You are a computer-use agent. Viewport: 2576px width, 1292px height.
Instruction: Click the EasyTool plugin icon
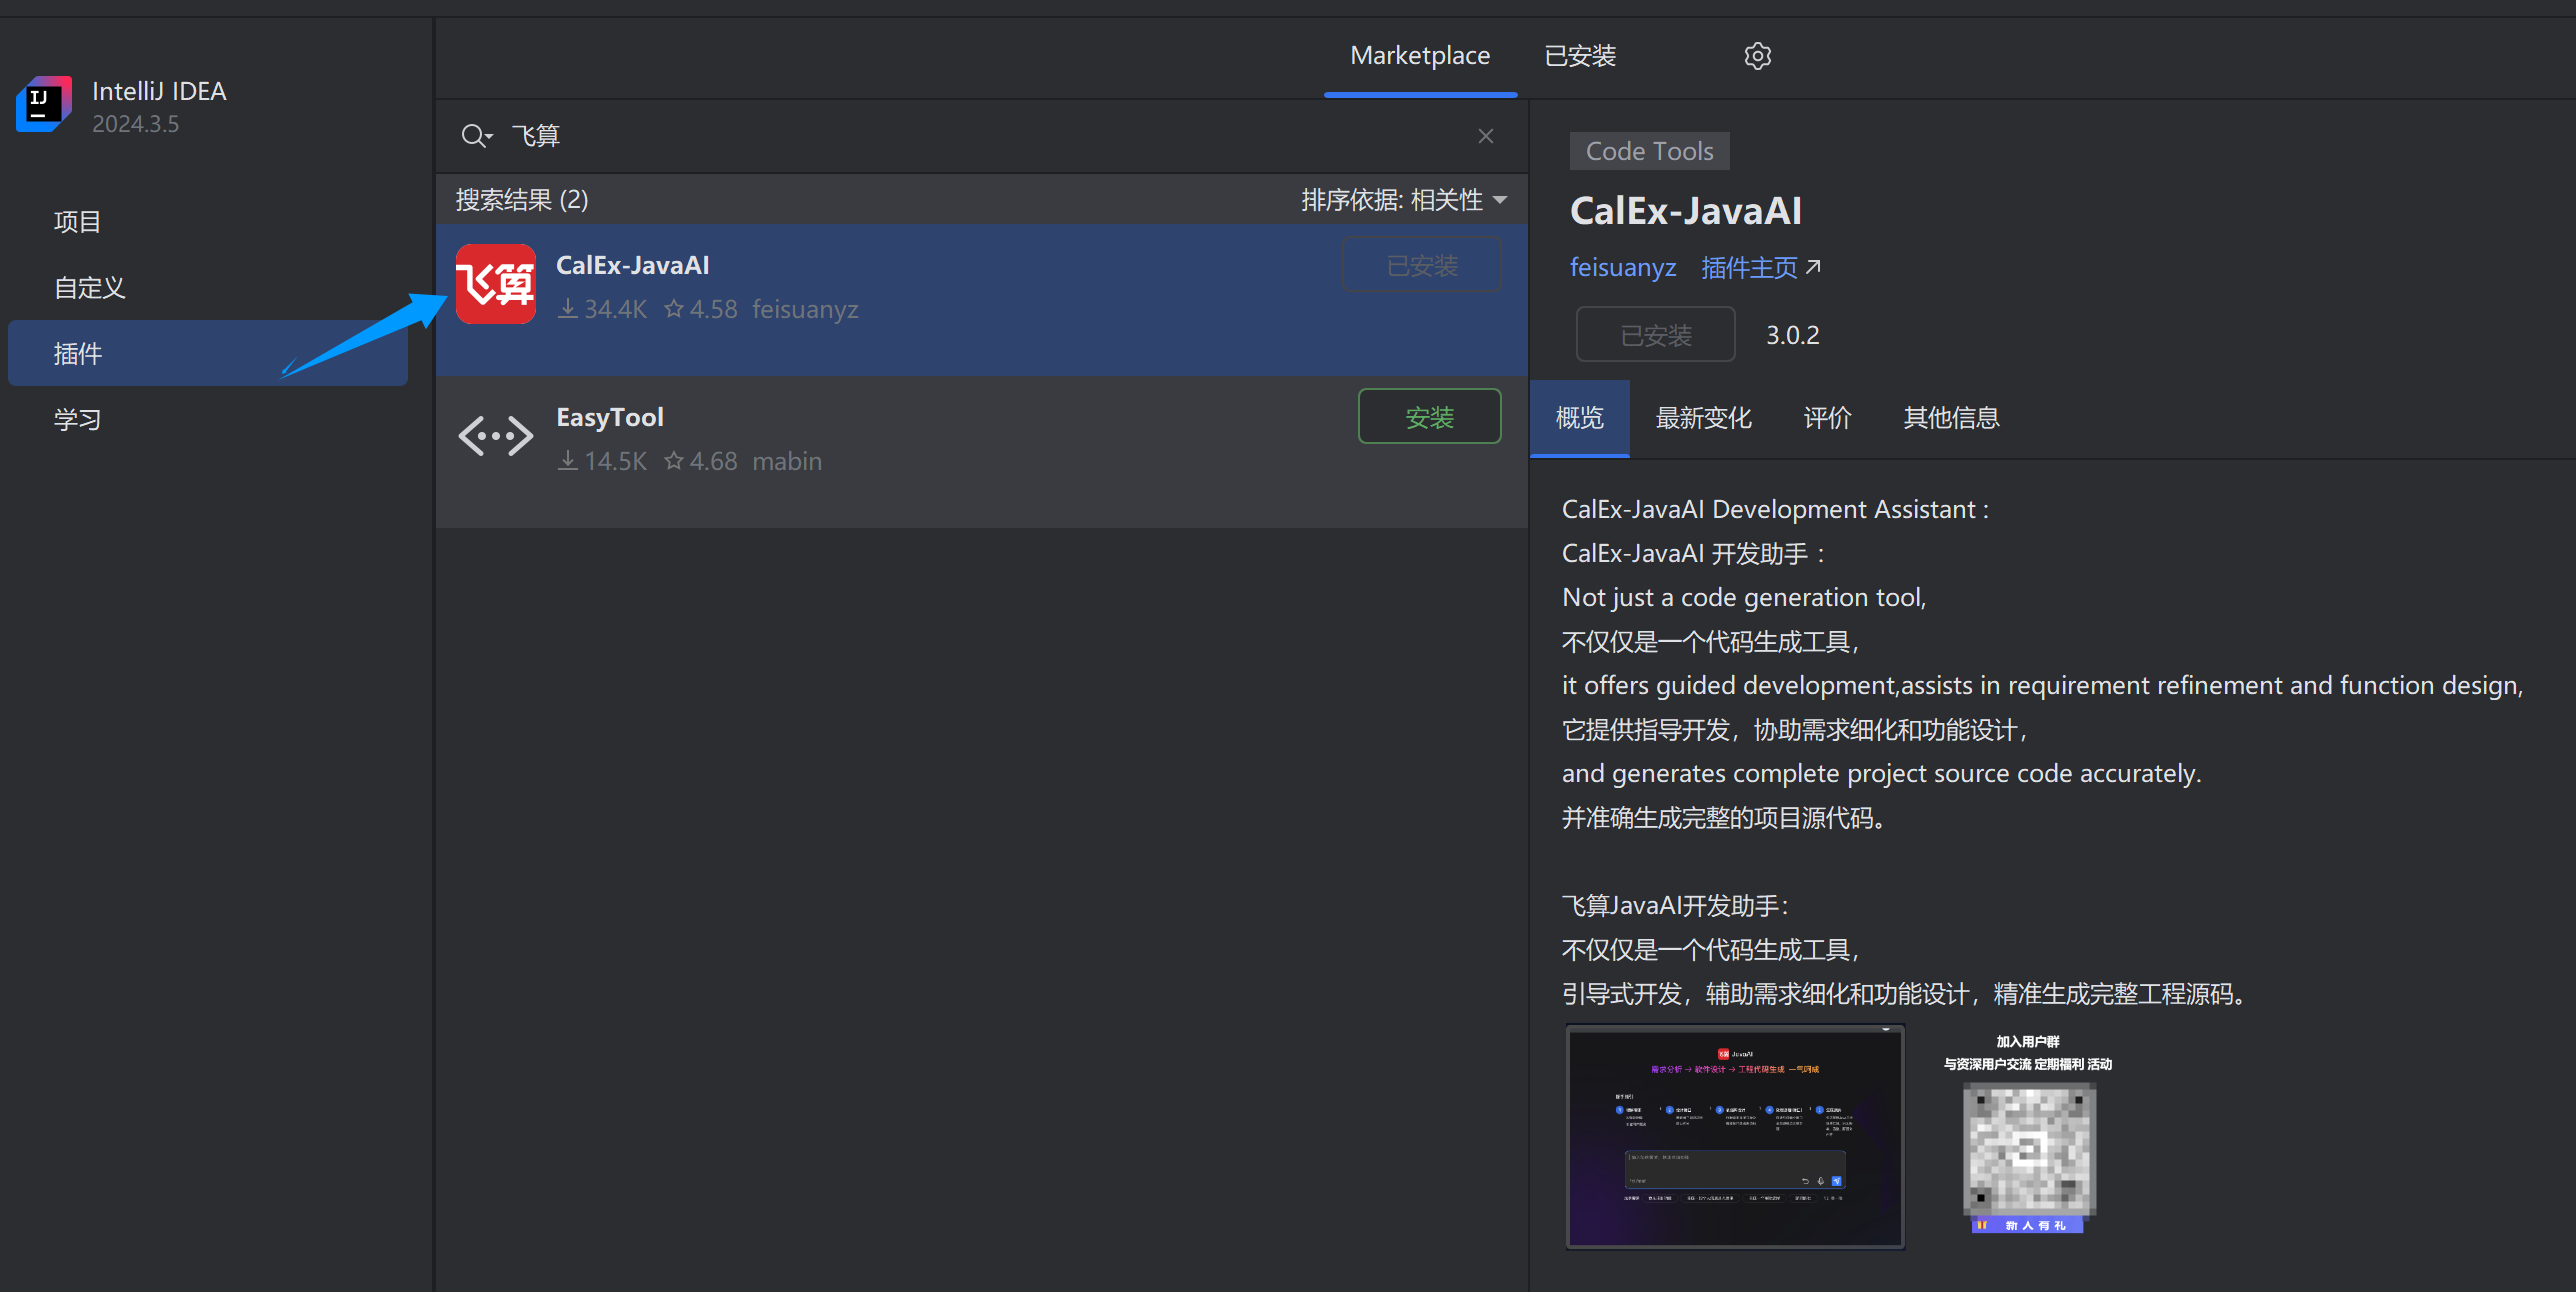495,436
